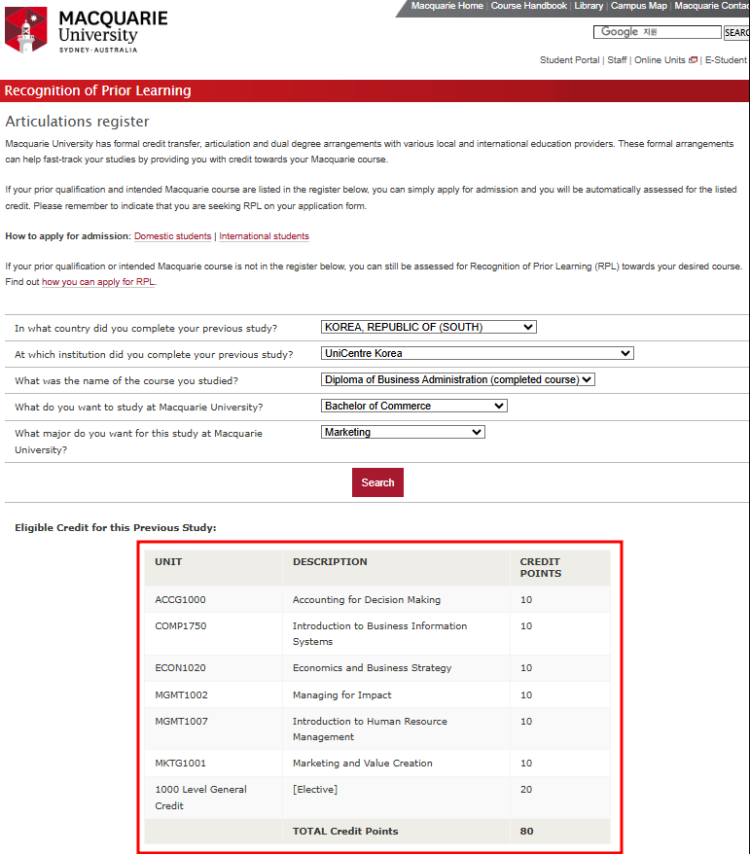Viewport: 750px width, 854px height.
Task: Open the Domestic students admission link
Action: click(x=173, y=236)
